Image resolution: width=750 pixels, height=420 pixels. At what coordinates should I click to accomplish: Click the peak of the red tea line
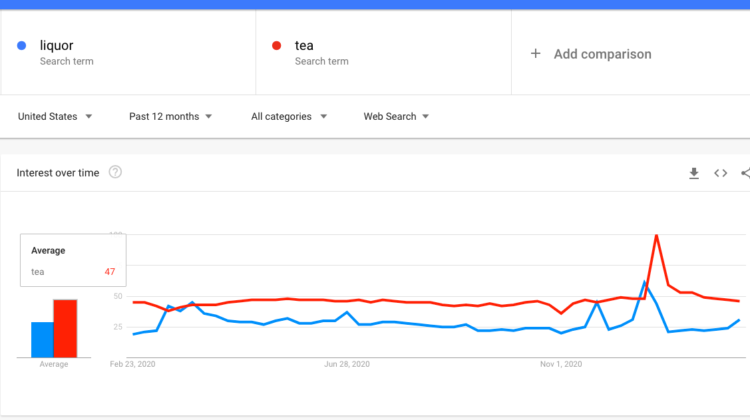[656, 236]
